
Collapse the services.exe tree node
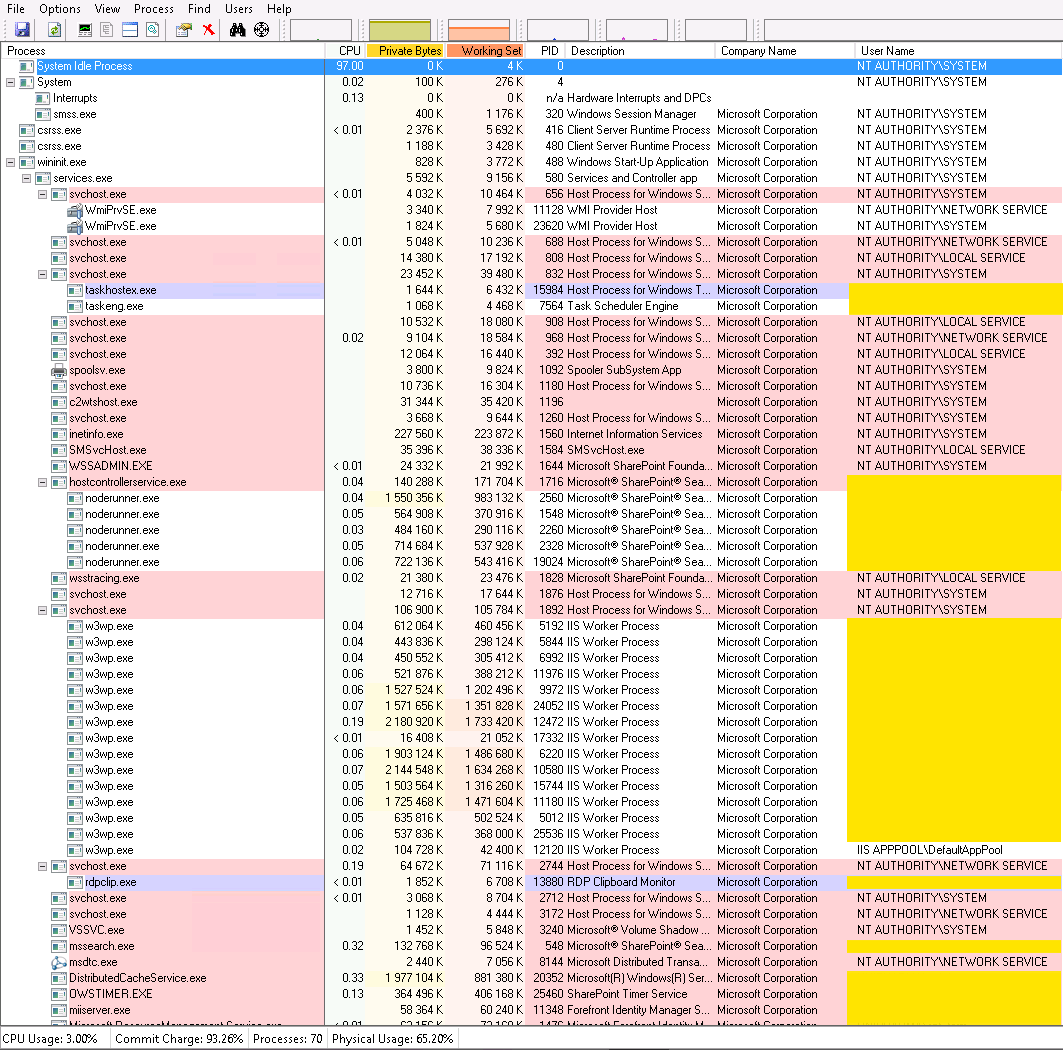click(26, 178)
